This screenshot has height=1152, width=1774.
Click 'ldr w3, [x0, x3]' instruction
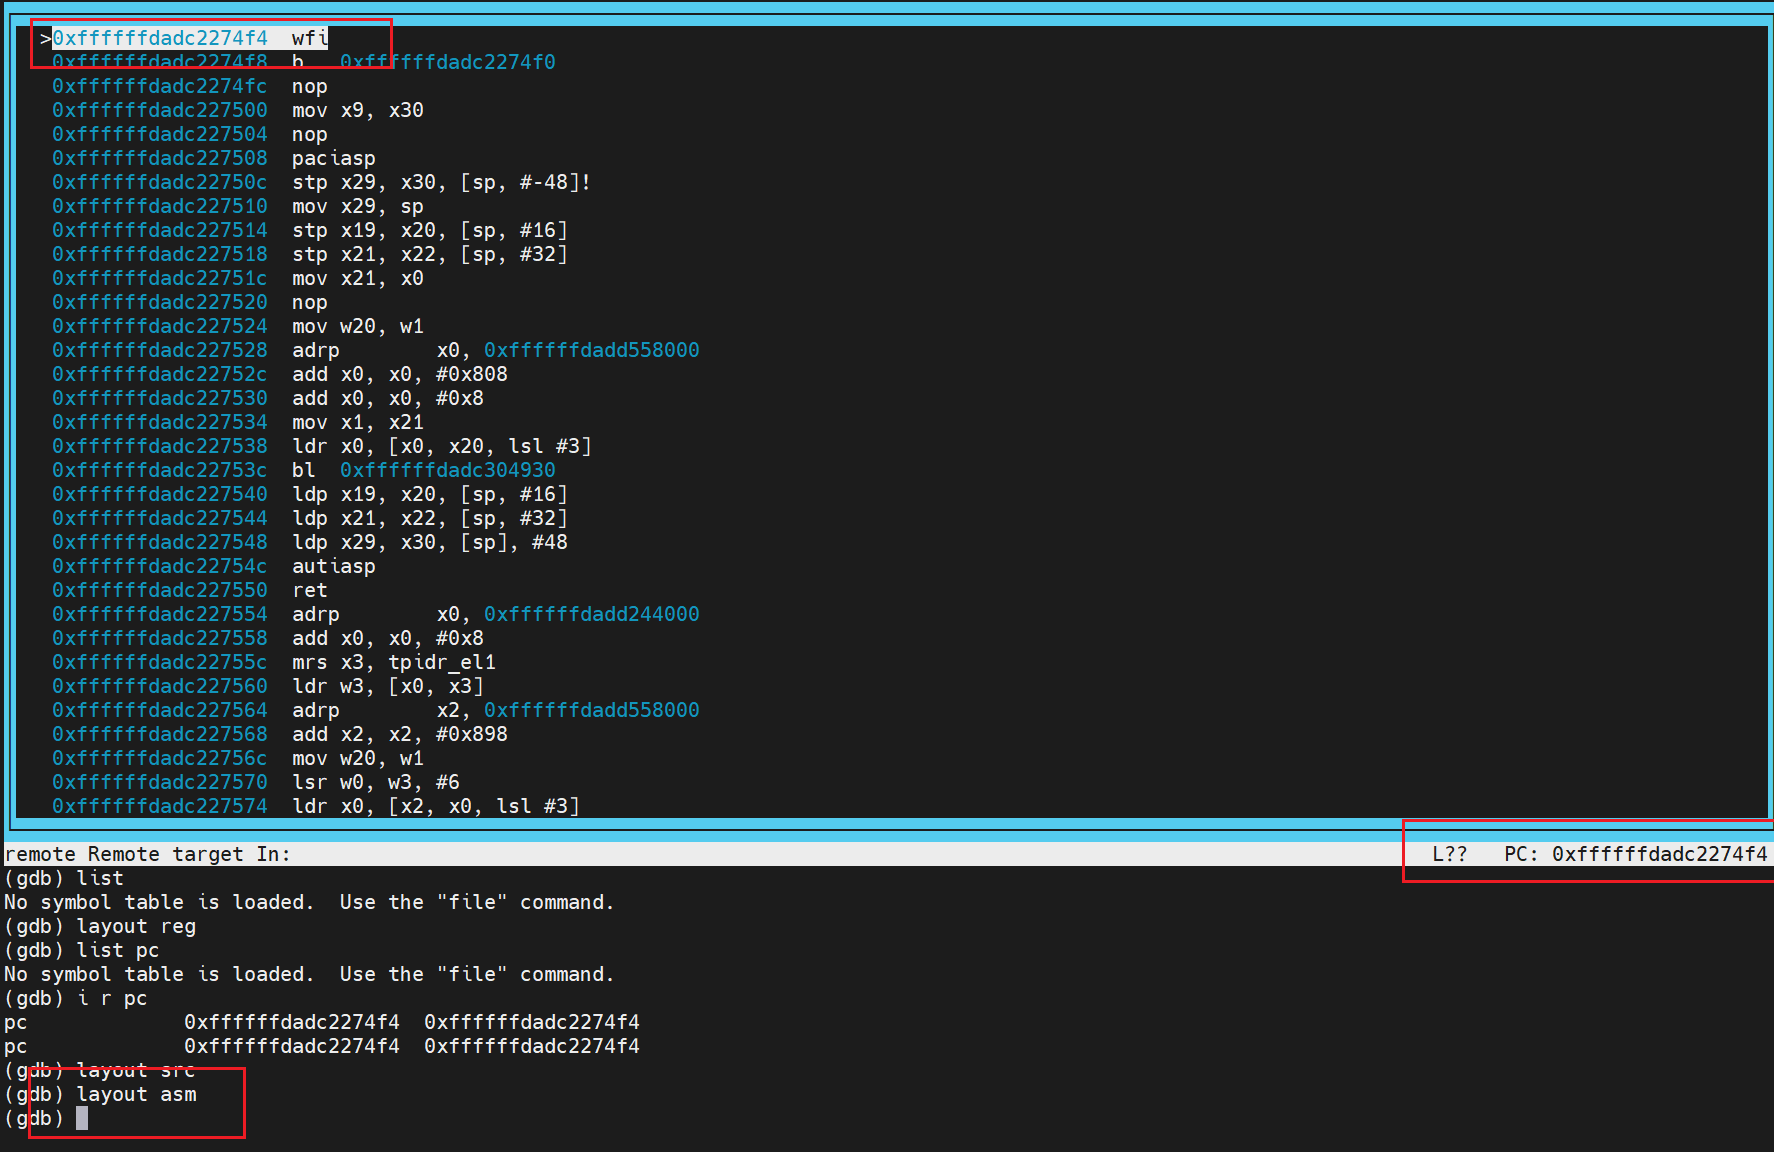pyautogui.click(x=388, y=686)
